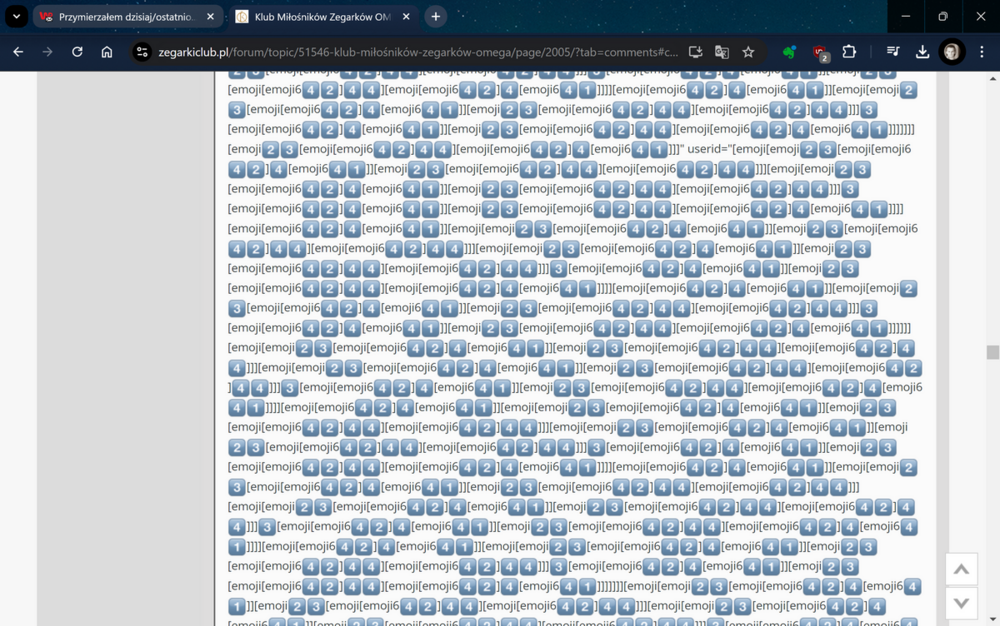Open the uBlock Origin extension
The width and height of the screenshot is (1000, 626).
point(820,51)
